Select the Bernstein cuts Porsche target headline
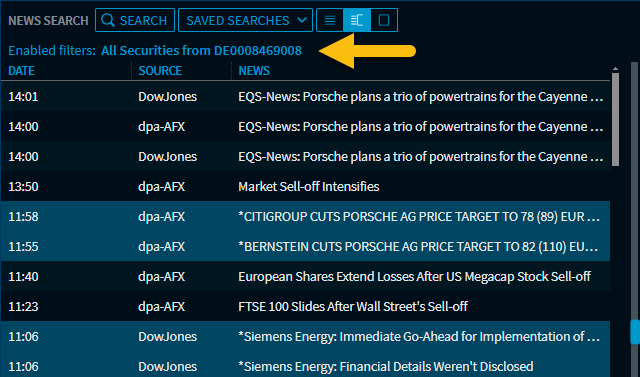The height and width of the screenshot is (377, 640). (418, 246)
